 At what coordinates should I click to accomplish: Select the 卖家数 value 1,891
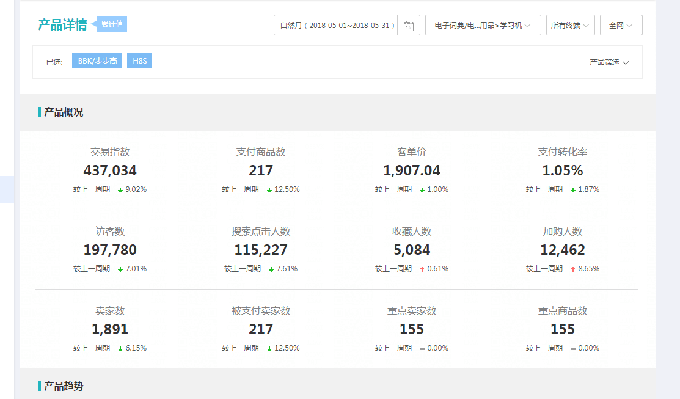coord(110,329)
